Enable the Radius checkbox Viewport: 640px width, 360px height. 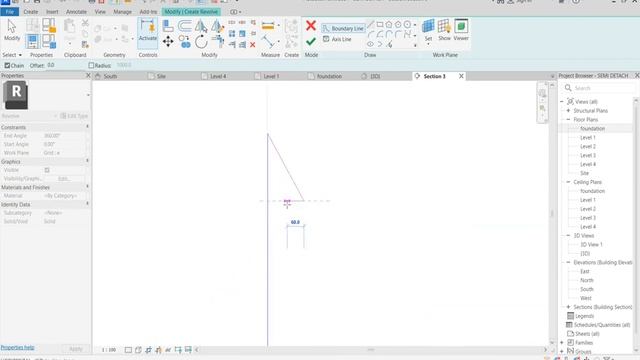tap(91, 65)
